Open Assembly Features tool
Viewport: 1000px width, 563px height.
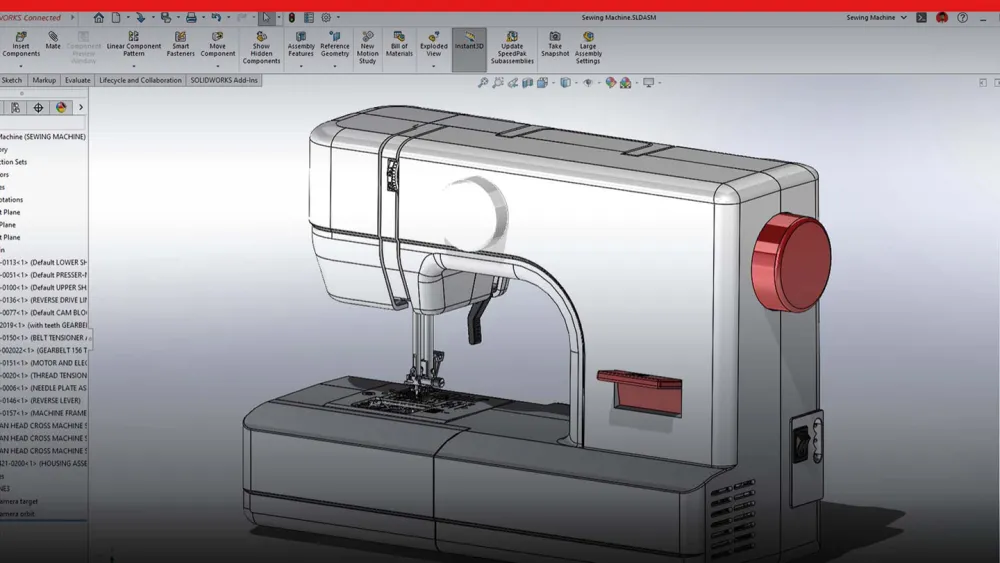coord(301,45)
